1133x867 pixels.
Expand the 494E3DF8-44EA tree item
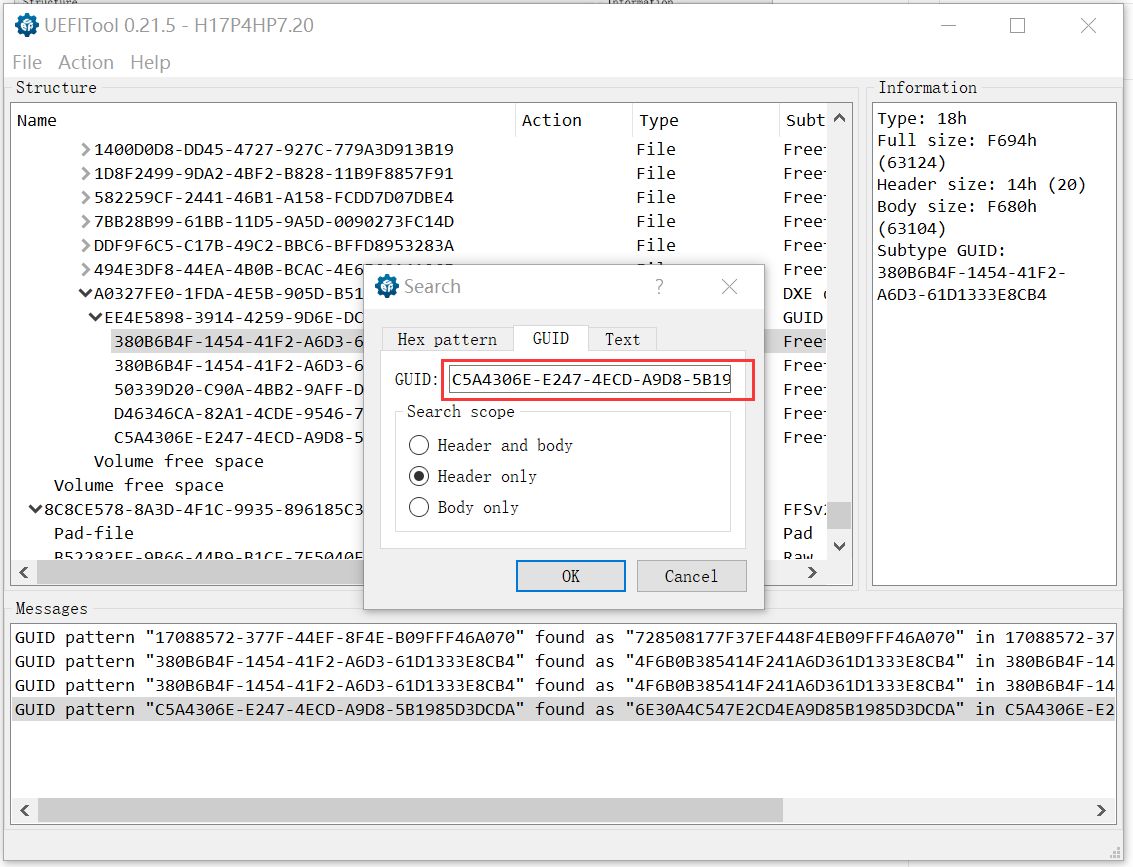pos(85,269)
